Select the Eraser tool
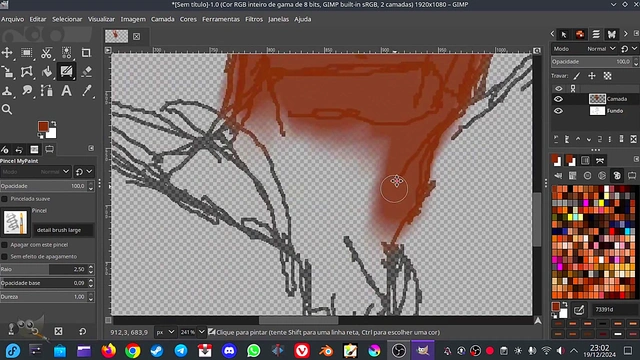Viewport: 640px width, 360px height. (86, 72)
